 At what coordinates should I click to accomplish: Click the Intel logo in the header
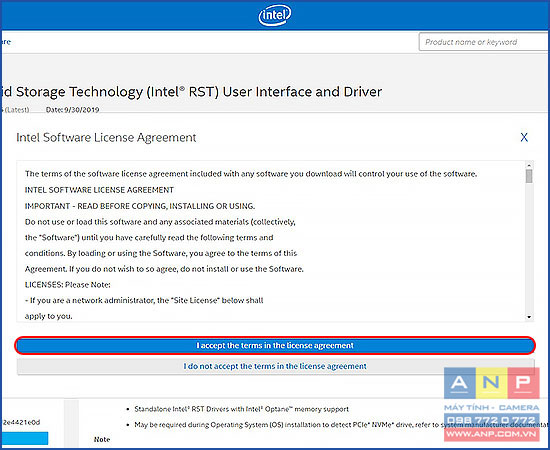click(x=275, y=15)
